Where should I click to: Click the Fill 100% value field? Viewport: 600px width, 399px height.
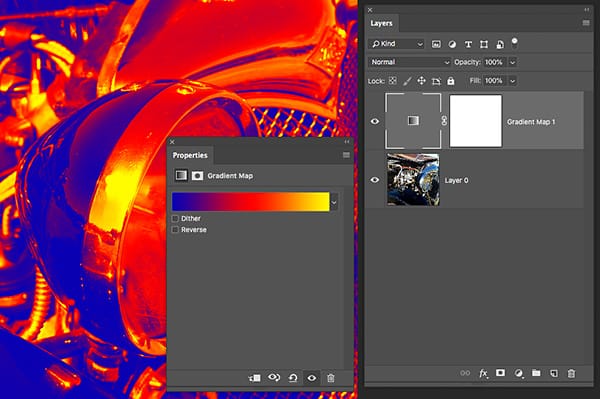[x=496, y=81]
